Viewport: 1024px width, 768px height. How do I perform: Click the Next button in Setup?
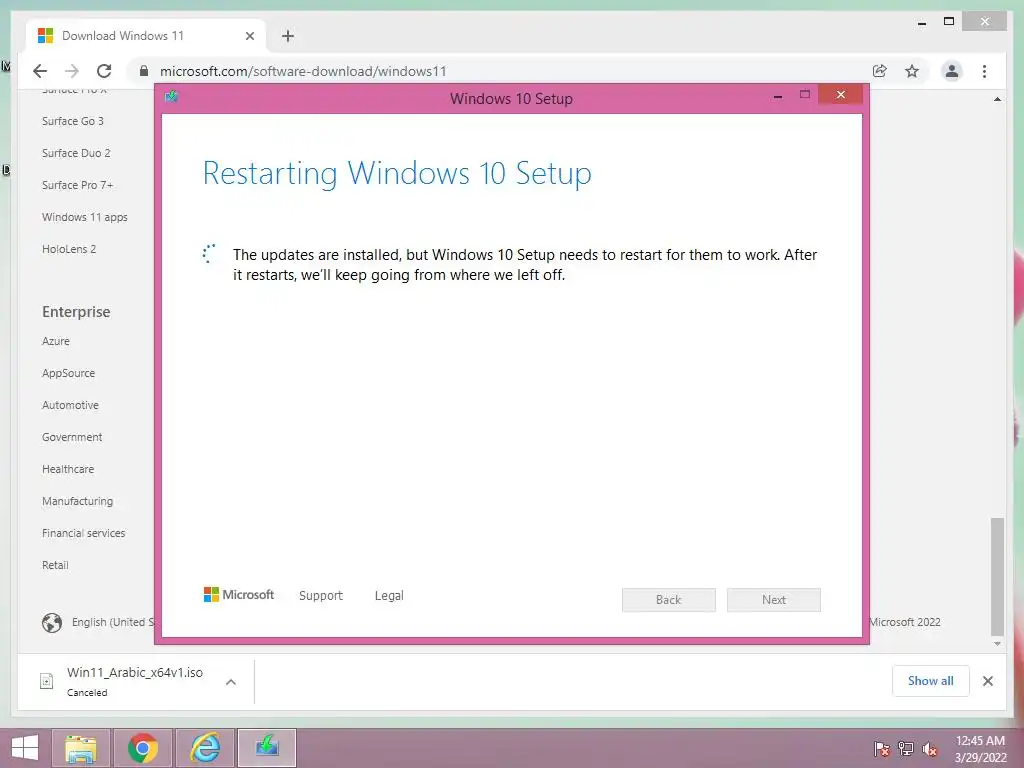pos(774,600)
